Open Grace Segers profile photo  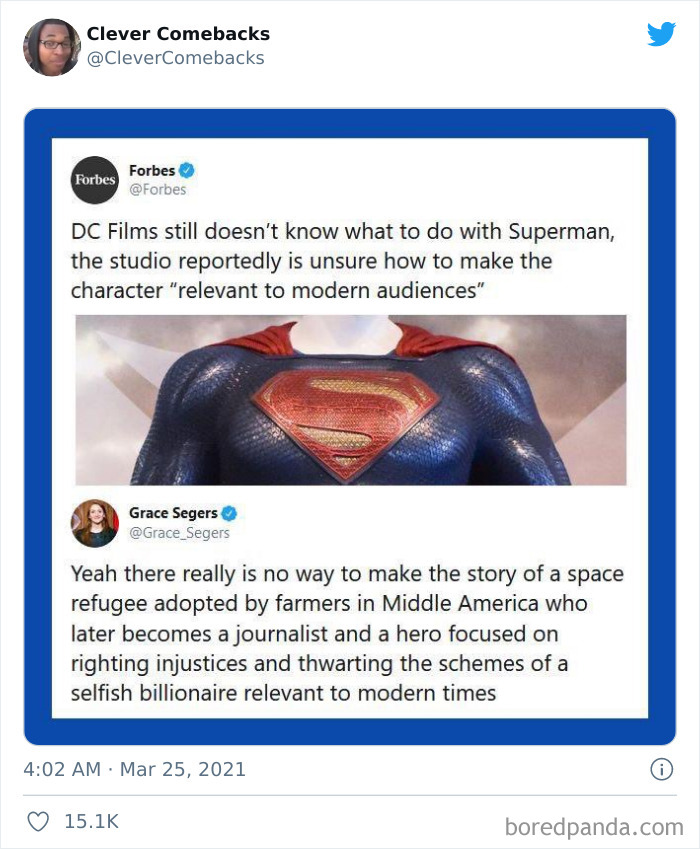coord(95,523)
